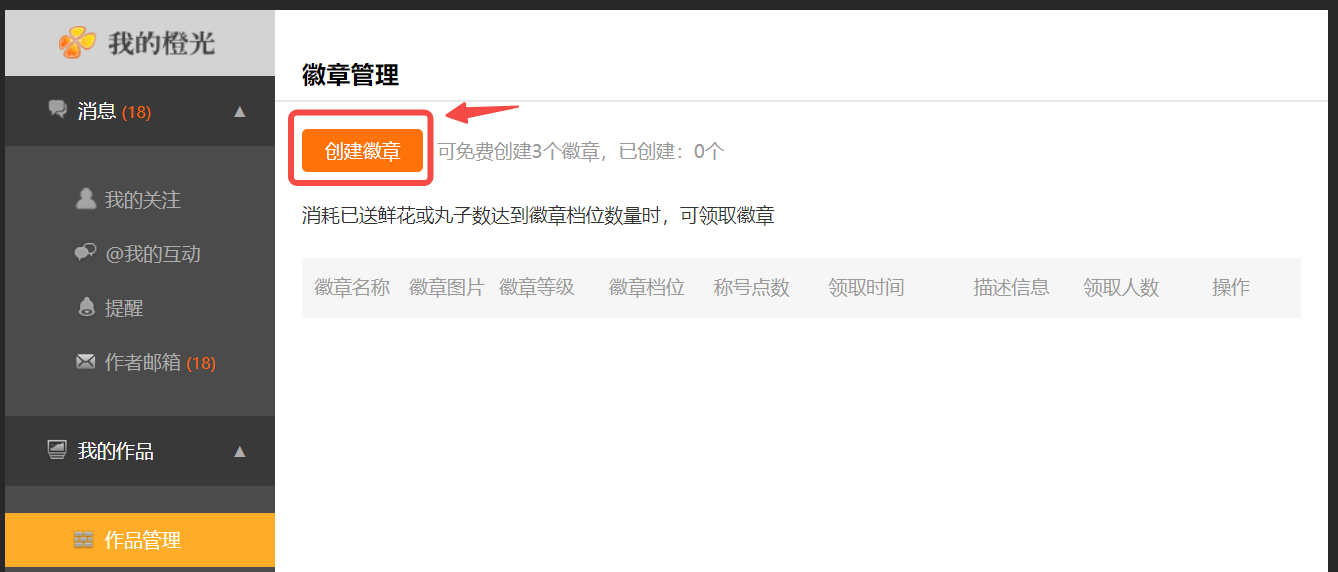Open the unread count (18) next to 作者邮箱
The image size is (1338, 572).
tap(201, 363)
